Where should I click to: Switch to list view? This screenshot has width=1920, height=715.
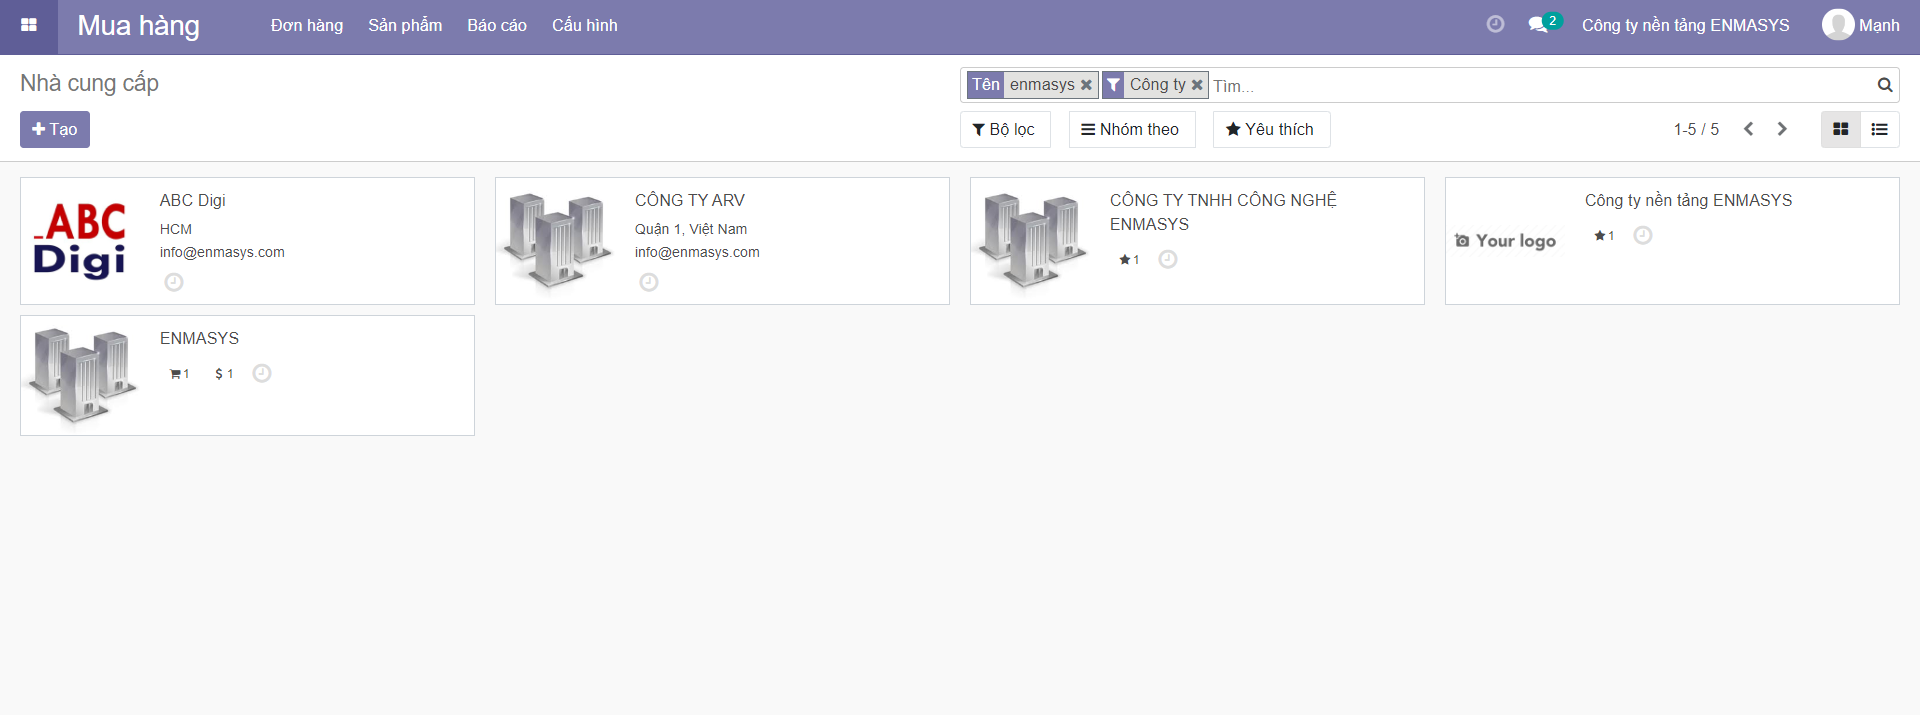(1879, 129)
